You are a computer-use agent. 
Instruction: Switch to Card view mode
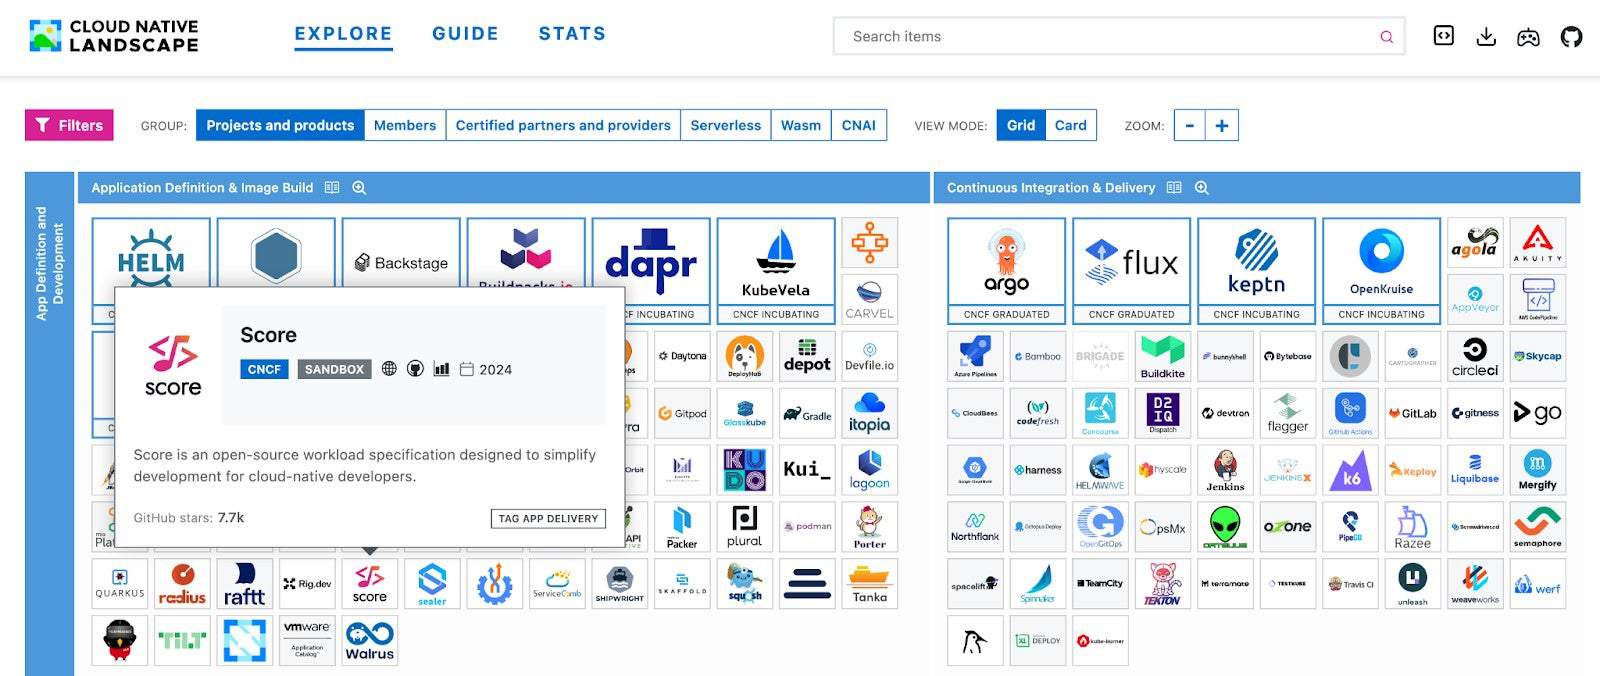click(1070, 125)
